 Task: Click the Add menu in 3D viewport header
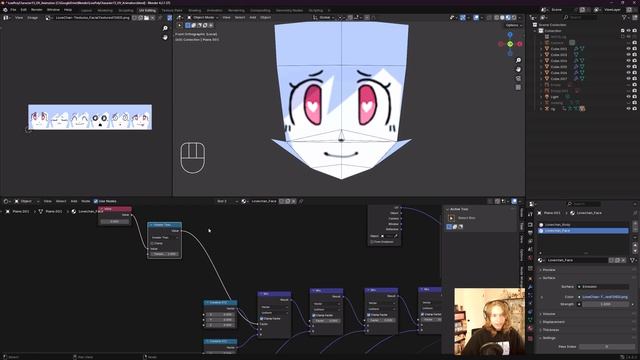click(253, 18)
